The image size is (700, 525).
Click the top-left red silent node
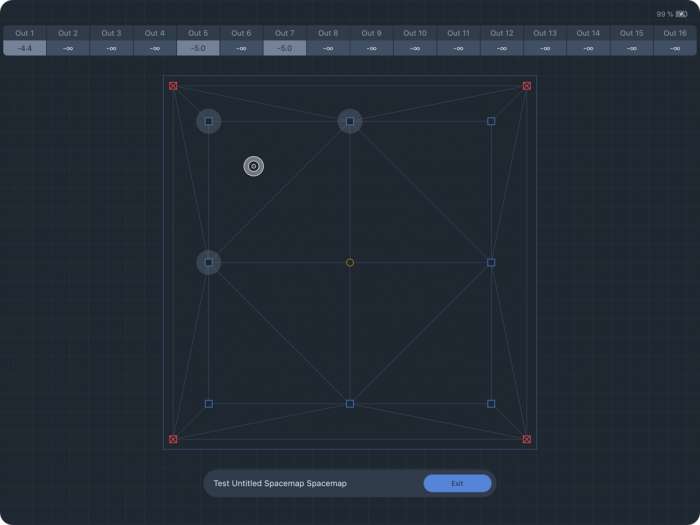click(173, 86)
